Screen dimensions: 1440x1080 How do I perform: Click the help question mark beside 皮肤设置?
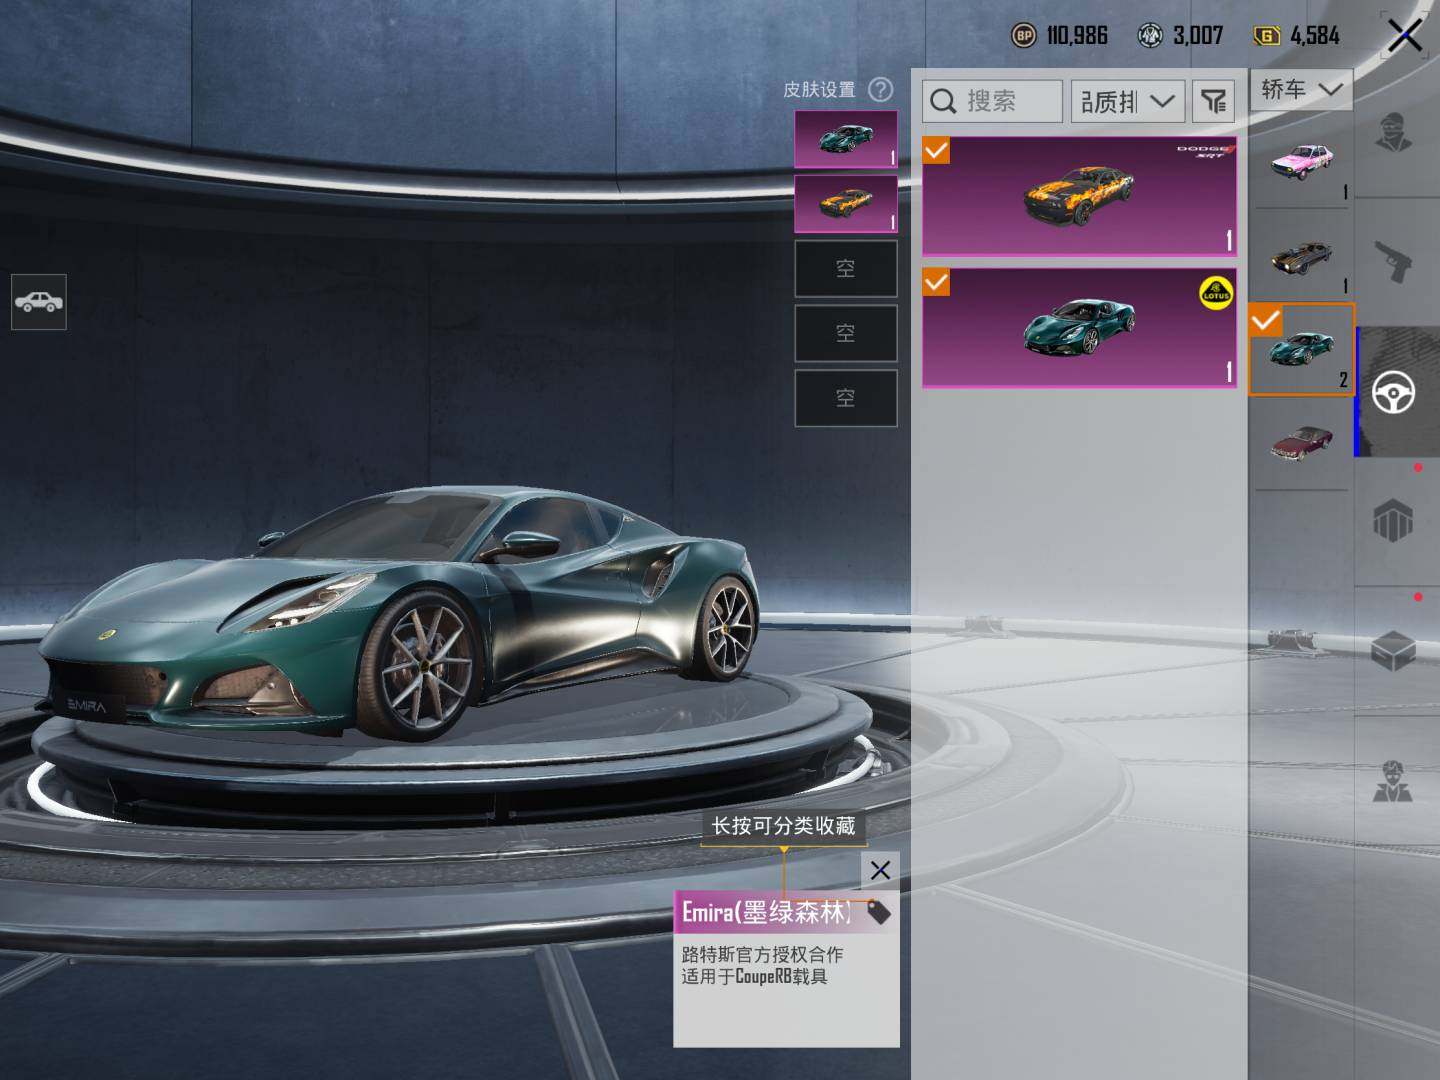pyautogui.click(x=880, y=90)
